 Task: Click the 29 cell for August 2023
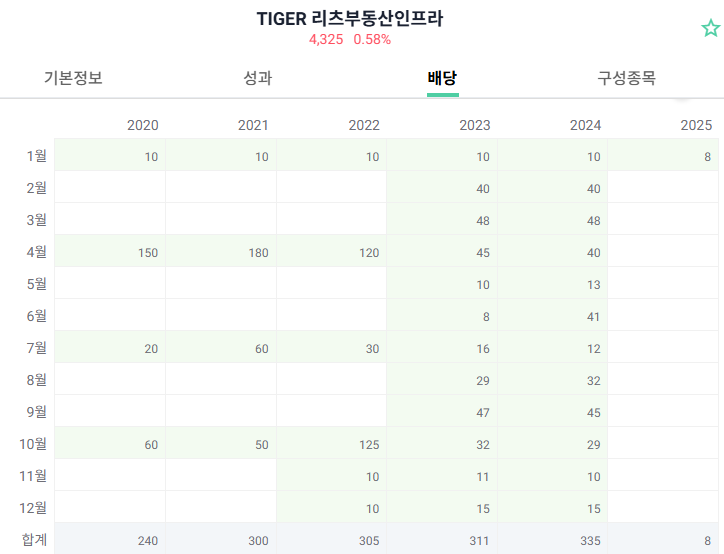click(x=442, y=379)
